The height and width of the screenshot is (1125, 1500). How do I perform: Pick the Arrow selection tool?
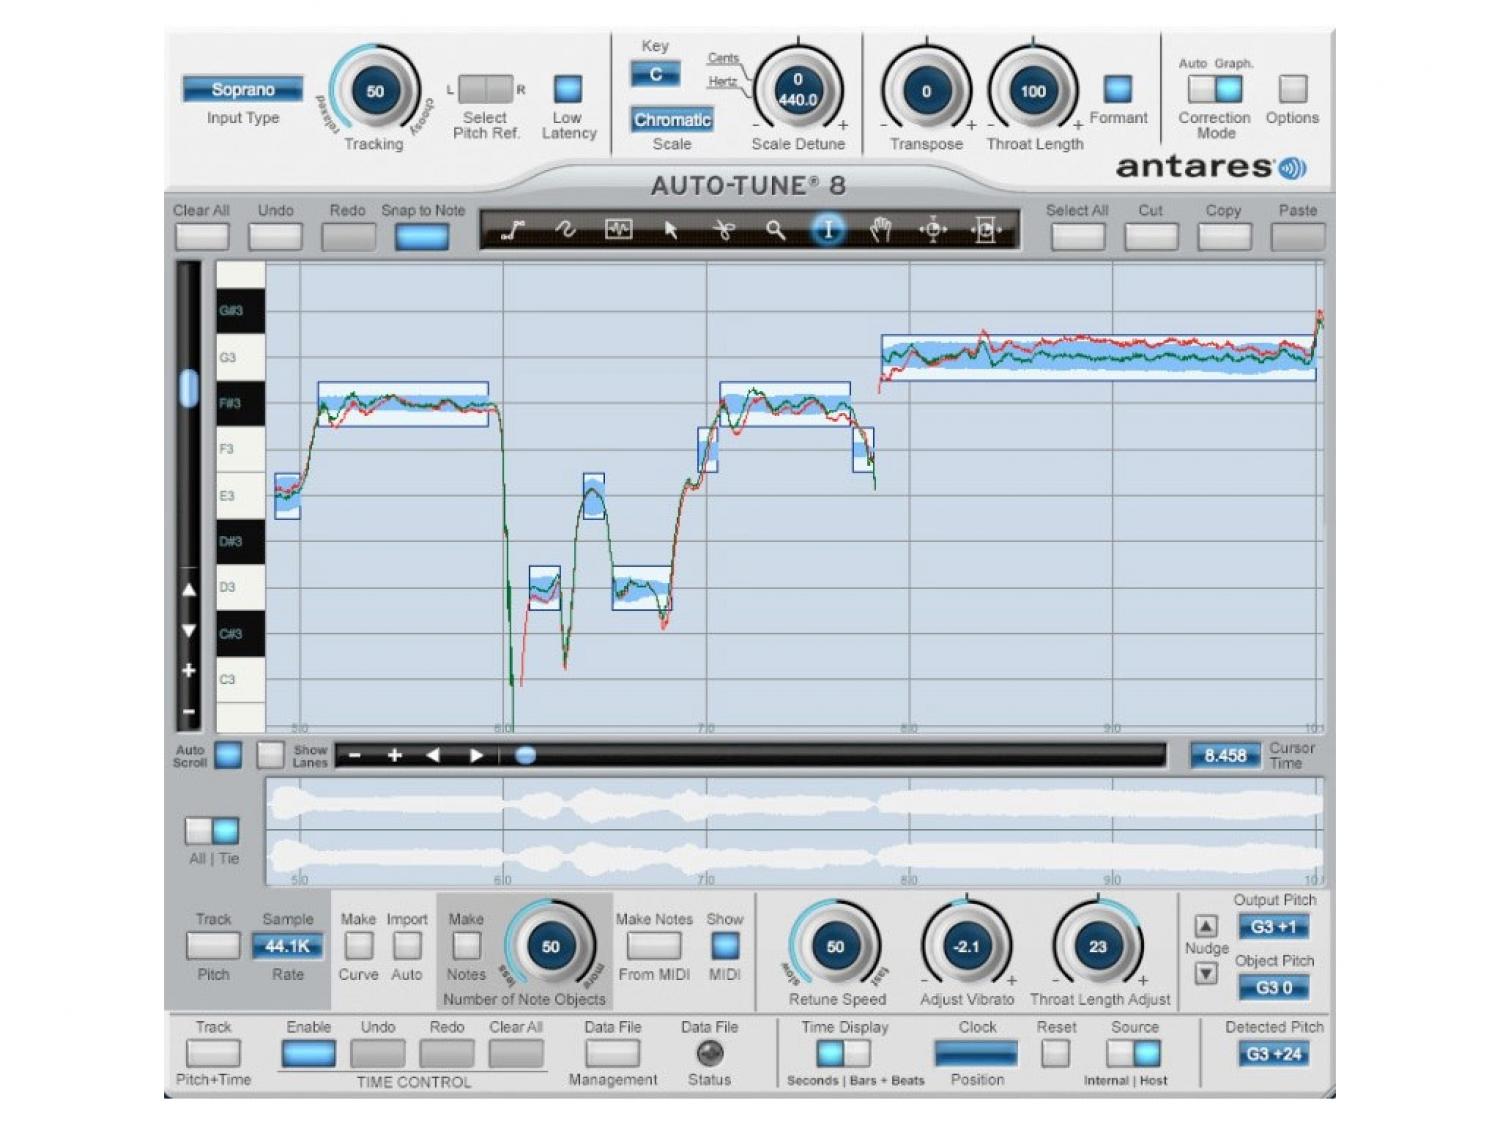click(671, 231)
